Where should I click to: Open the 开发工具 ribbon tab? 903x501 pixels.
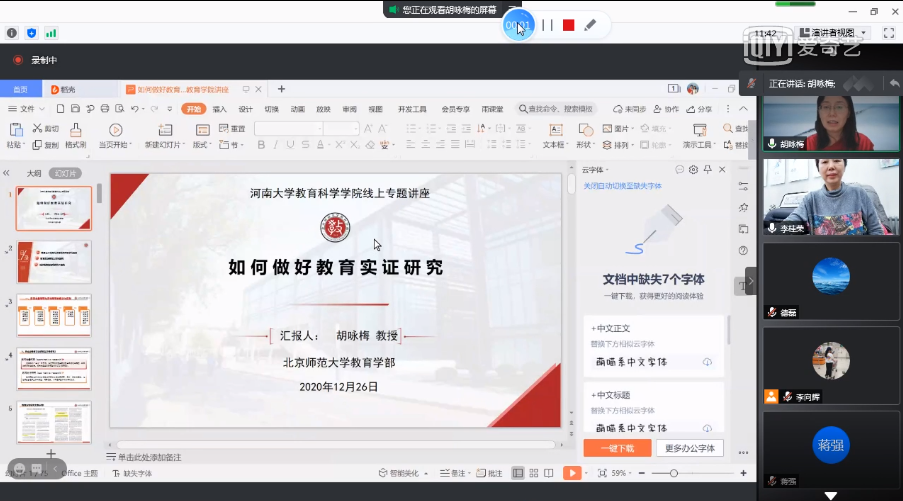coord(412,109)
